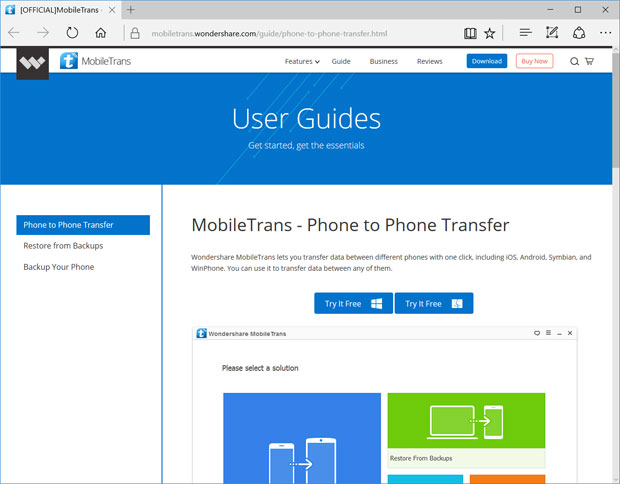This screenshot has width=620, height=484.
Task: Open the site search magnifier
Action: 574,61
